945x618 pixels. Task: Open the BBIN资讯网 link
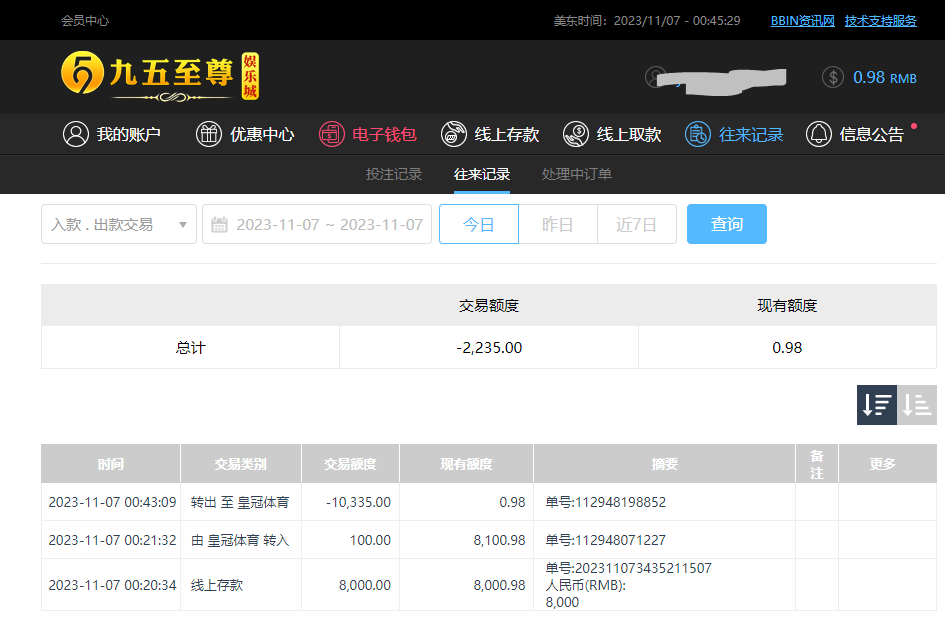pyautogui.click(x=802, y=20)
